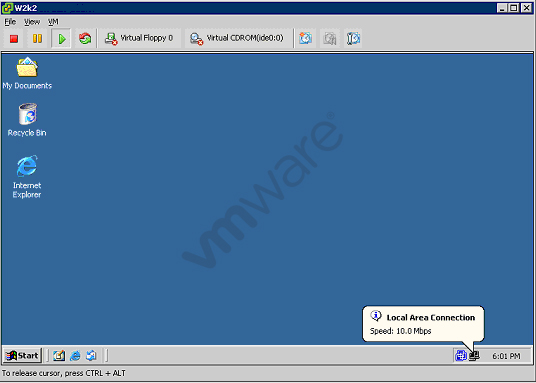Click the VMware Tools tray icon
Image resolution: width=536 pixels, height=383 pixels.
[x=461, y=356]
